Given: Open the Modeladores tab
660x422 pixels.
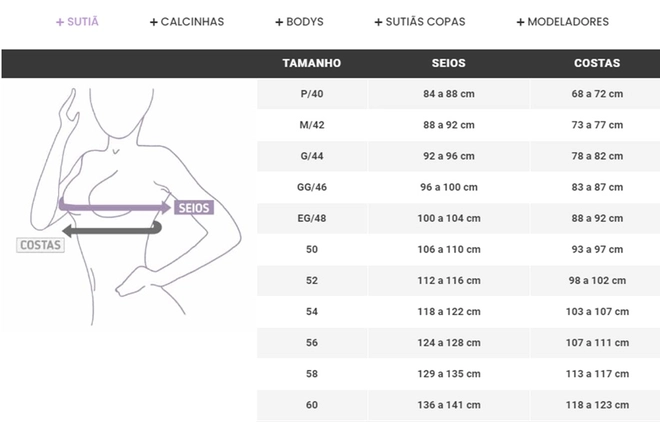Looking at the screenshot, I should pos(563,22).
